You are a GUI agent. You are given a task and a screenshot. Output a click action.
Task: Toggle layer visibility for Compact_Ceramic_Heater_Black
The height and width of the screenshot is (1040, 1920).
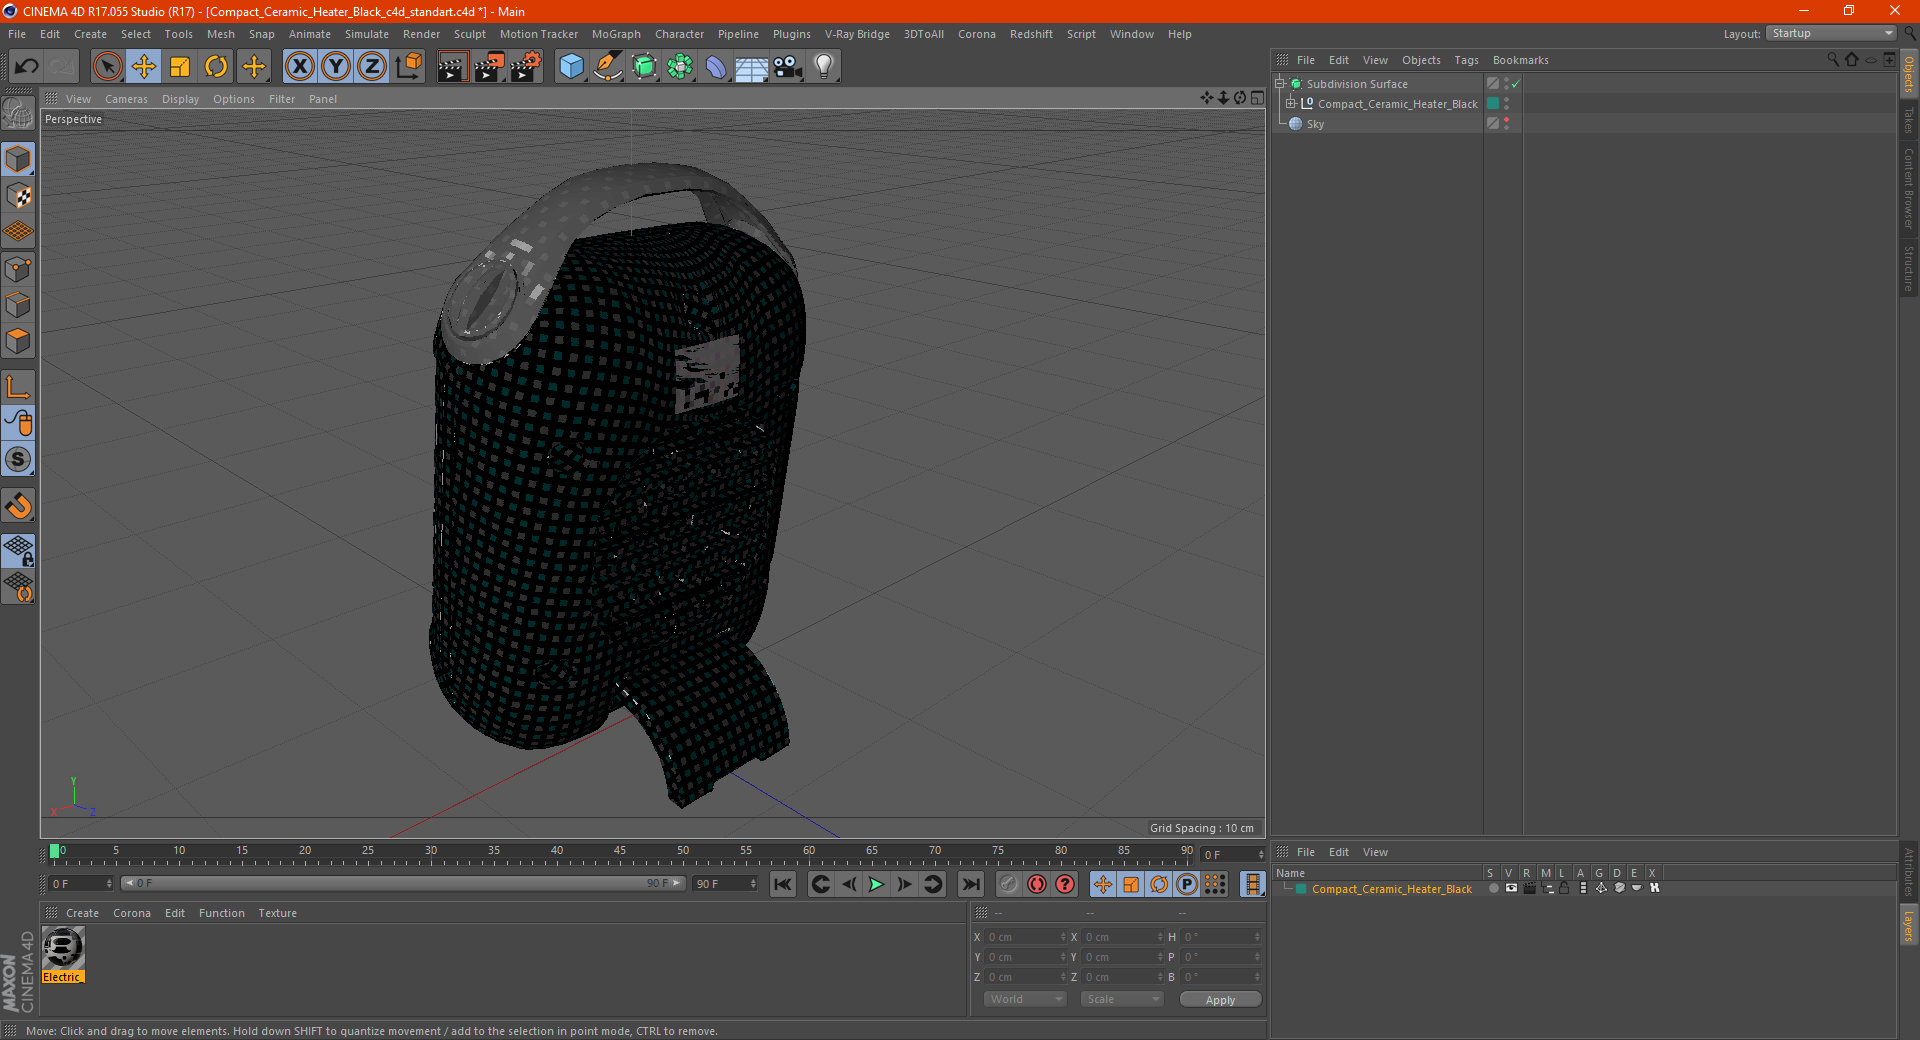point(1510,889)
